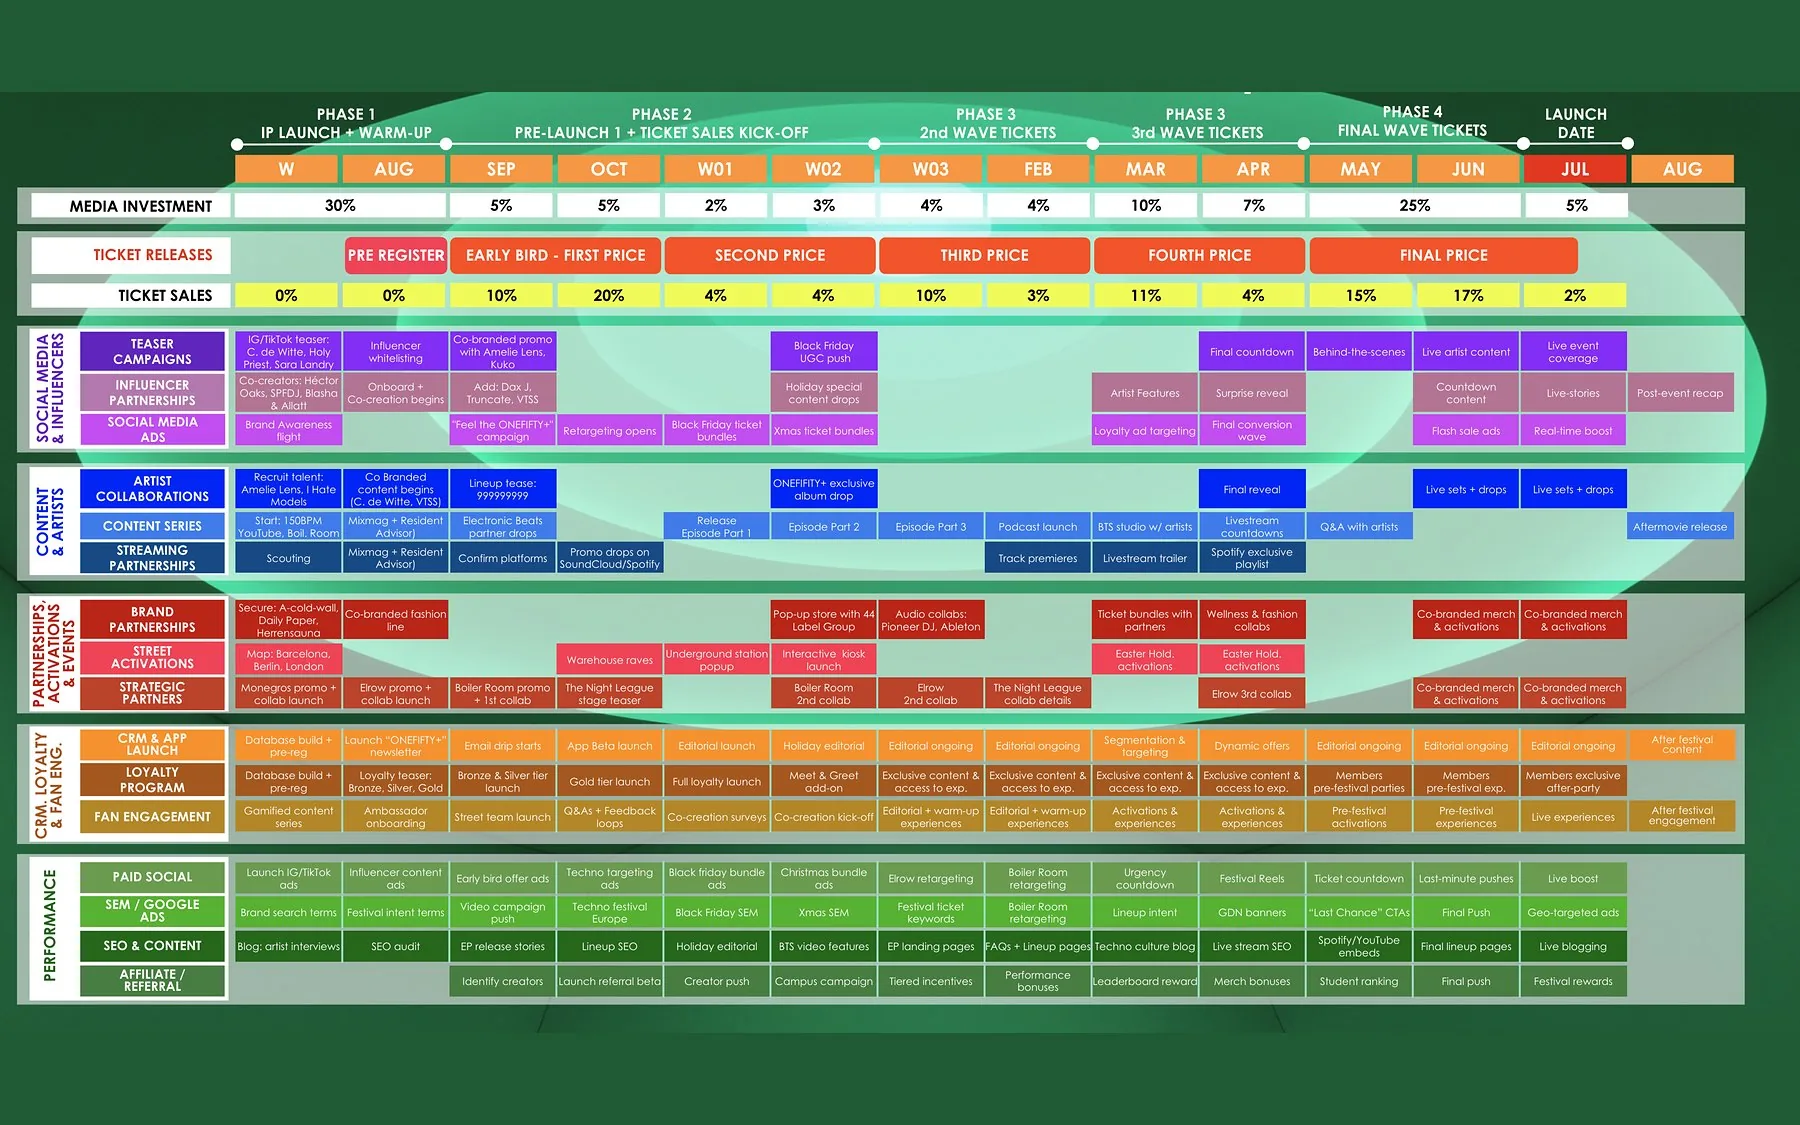1800x1125 pixels.
Task: Click the PRE REGISTER ticket release block
Action: pyautogui.click(x=395, y=255)
